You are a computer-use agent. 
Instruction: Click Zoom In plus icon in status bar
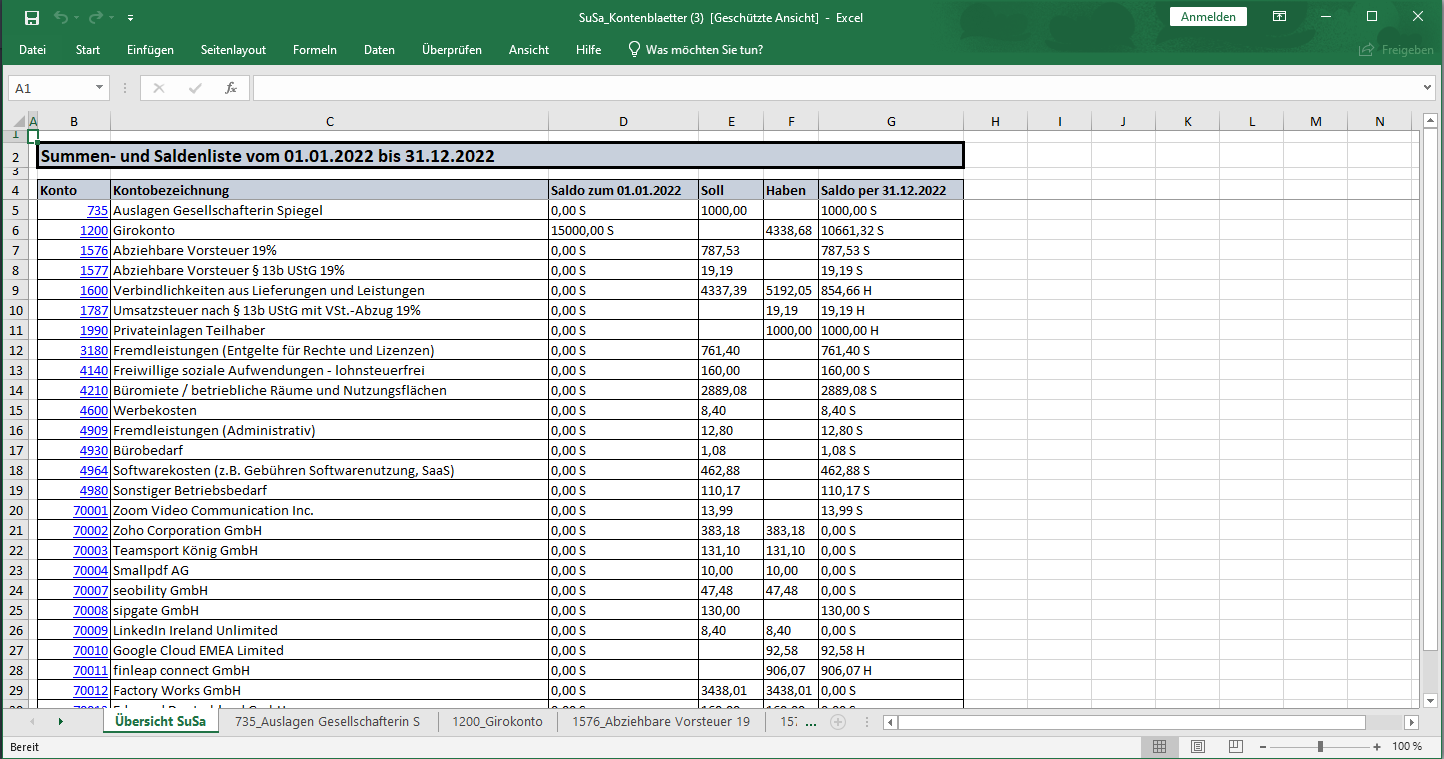click(x=1376, y=746)
